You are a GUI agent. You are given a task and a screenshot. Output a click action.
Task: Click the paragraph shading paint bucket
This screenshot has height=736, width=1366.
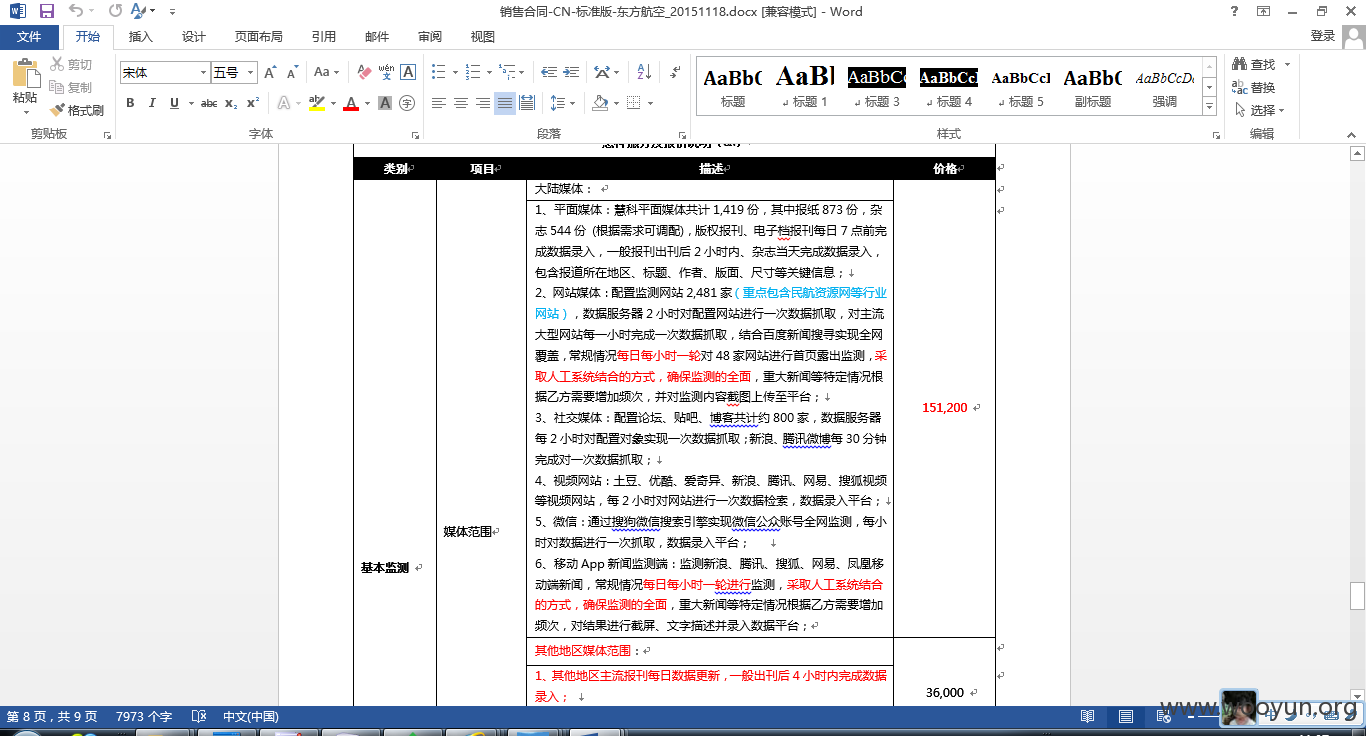click(x=600, y=103)
